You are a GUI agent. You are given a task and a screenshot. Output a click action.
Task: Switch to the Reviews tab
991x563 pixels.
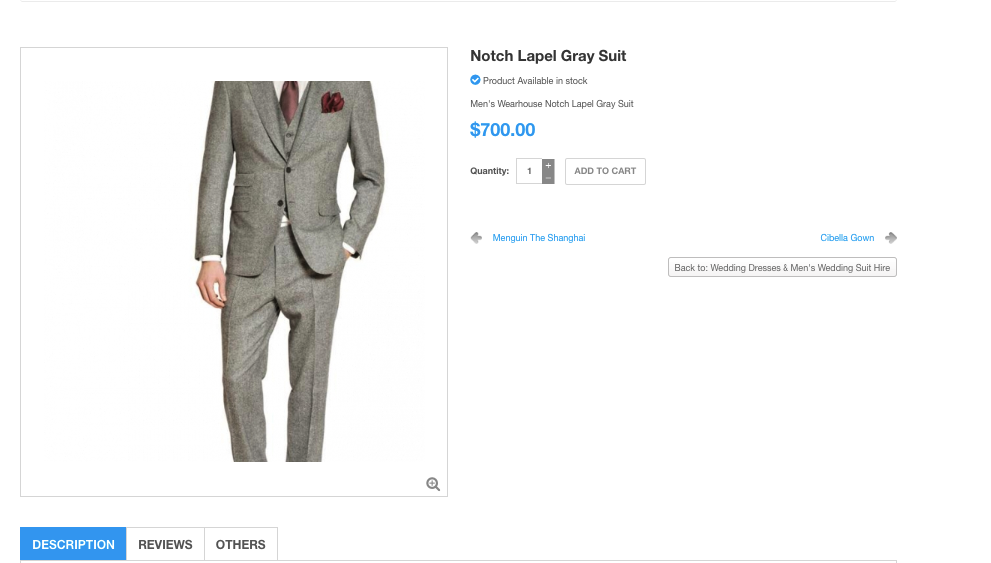click(x=165, y=545)
